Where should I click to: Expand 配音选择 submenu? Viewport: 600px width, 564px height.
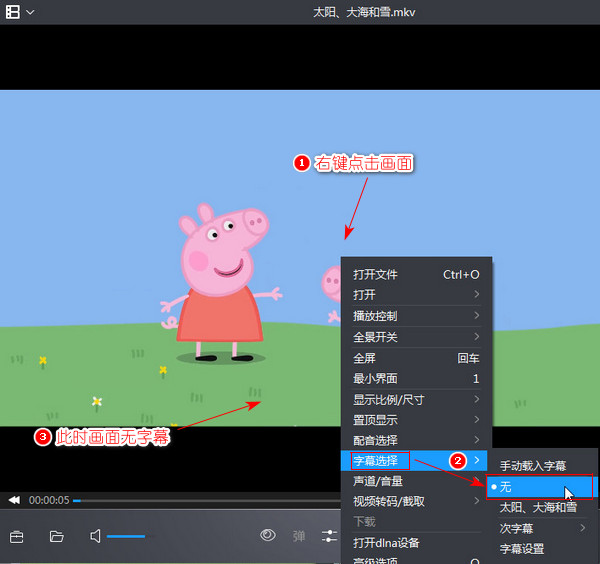click(x=416, y=440)
